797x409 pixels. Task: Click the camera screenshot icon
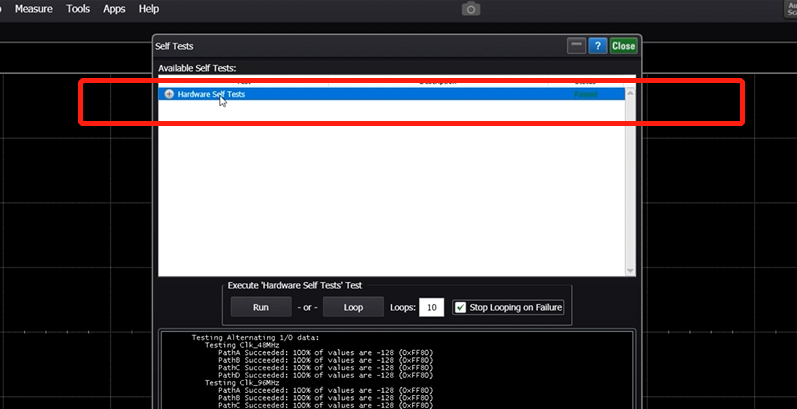click(471, 9)
